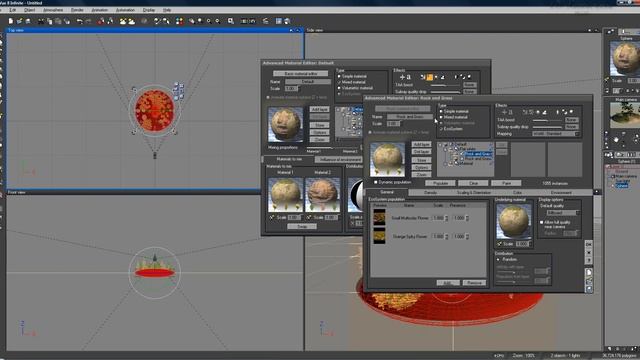Click Add button under EcoSystem population
This screenshot has height=360, width=640.
(448, 282)
